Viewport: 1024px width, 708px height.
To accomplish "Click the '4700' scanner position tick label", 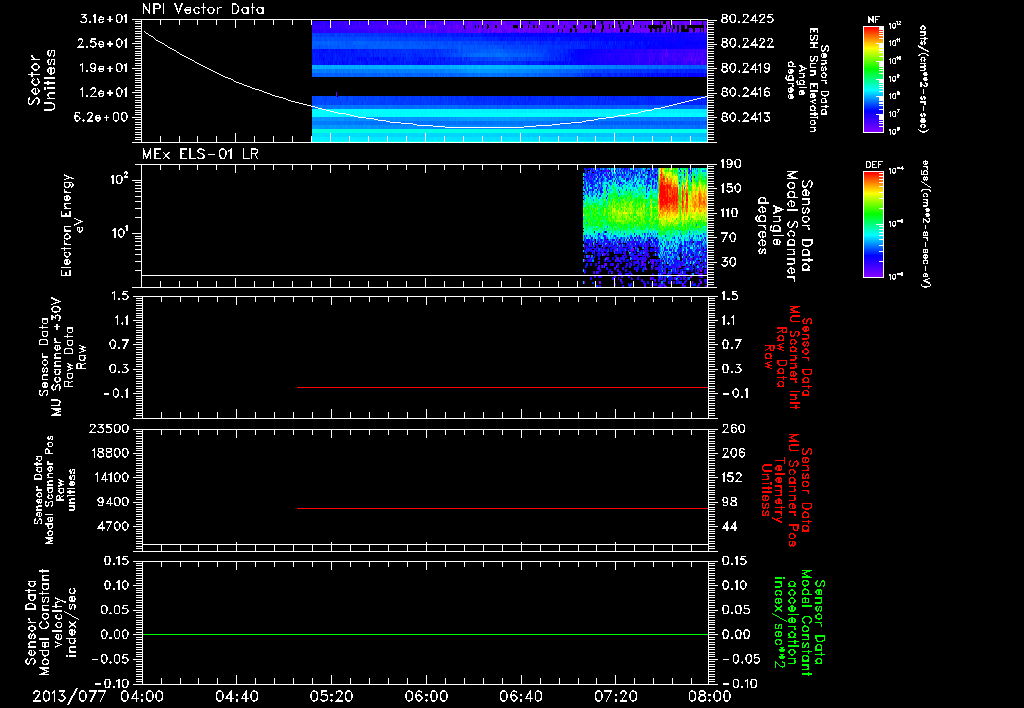I will click(x=114, y=526).
